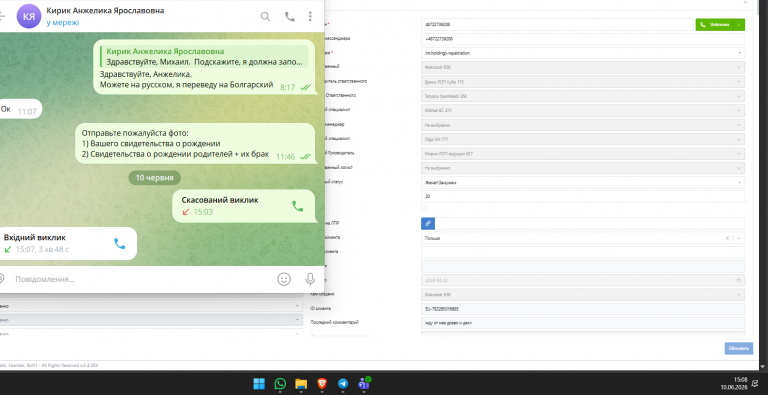The height and width of the screenshot is (395, 768).
Task: Open the quoted reply from Кирик Анжелика
Action: (x=204, y=57)
